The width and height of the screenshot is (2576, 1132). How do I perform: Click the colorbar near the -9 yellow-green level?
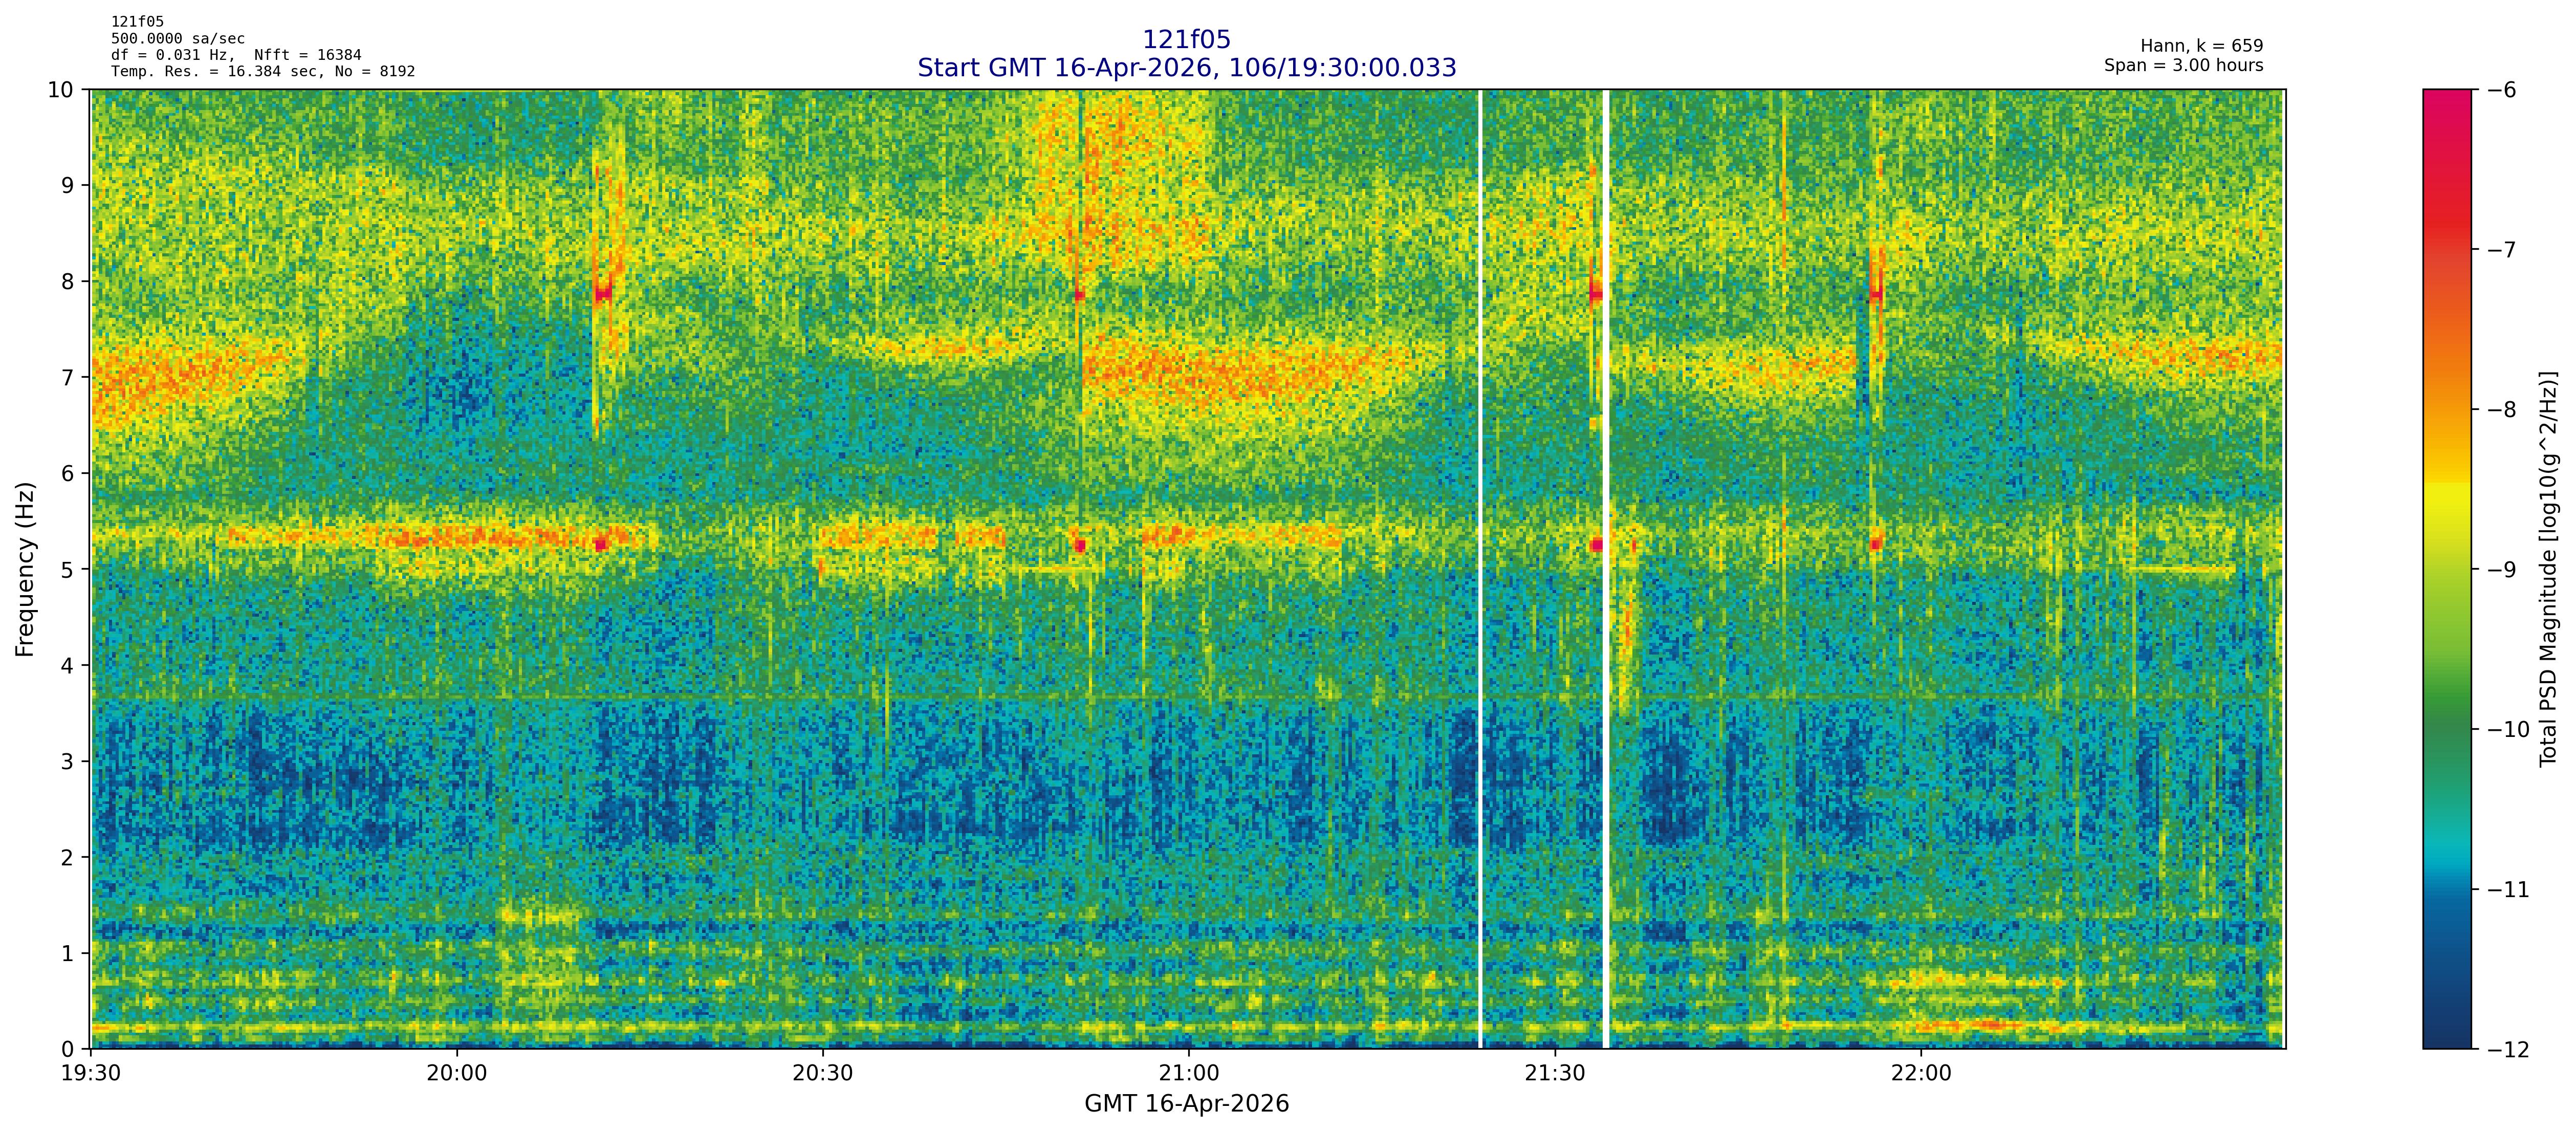[x=2446, y=569]
